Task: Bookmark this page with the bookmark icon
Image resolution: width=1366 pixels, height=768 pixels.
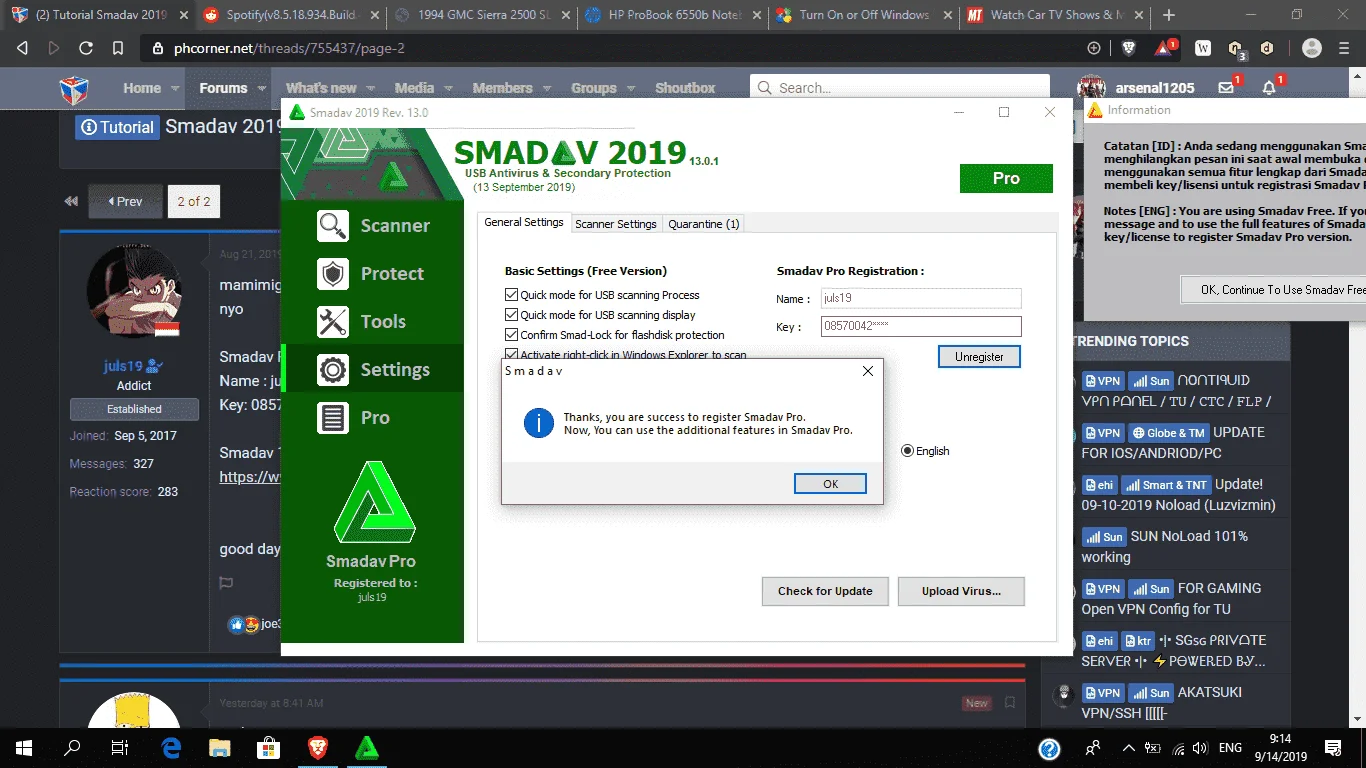Action: coord(118,48)
